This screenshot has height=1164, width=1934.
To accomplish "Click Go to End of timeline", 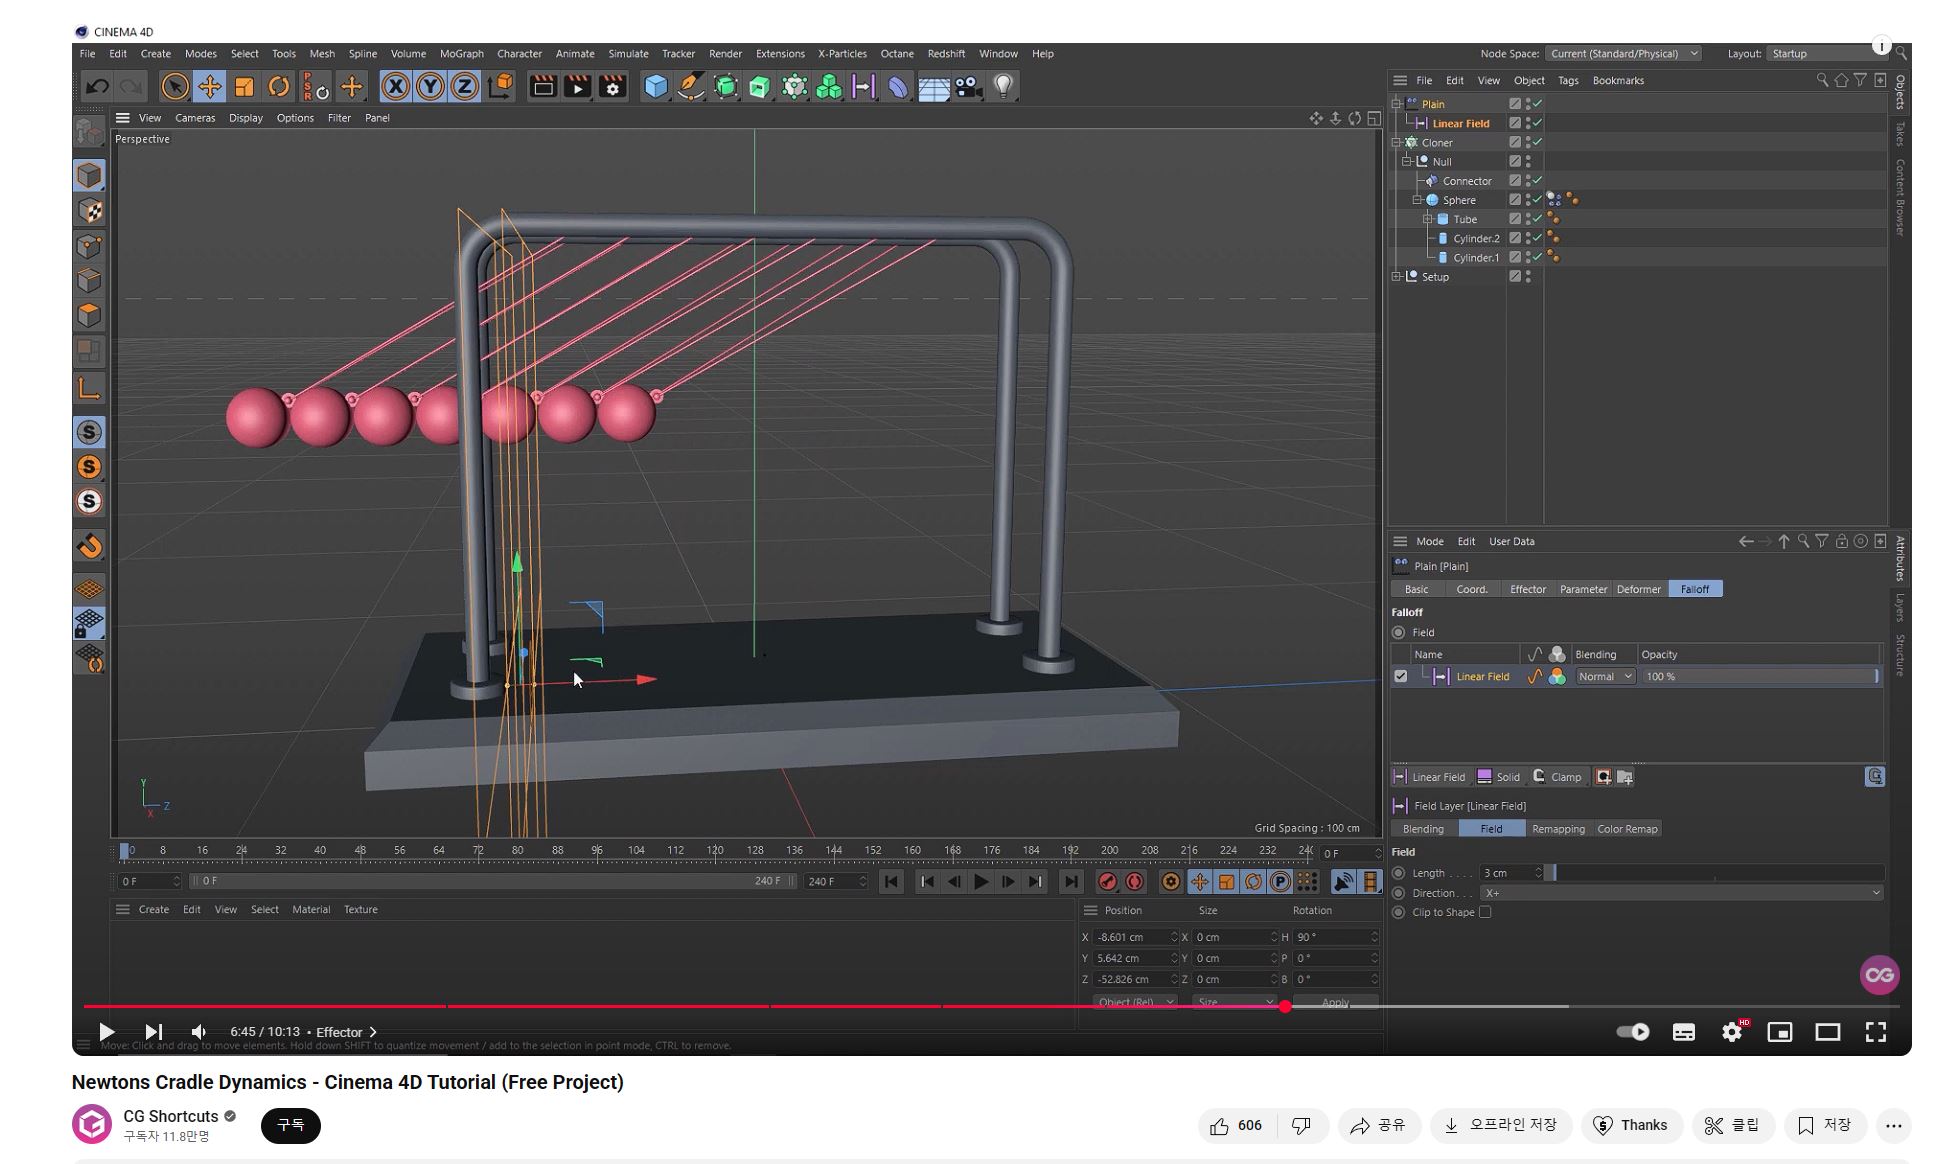I will tap(1071, 882).
